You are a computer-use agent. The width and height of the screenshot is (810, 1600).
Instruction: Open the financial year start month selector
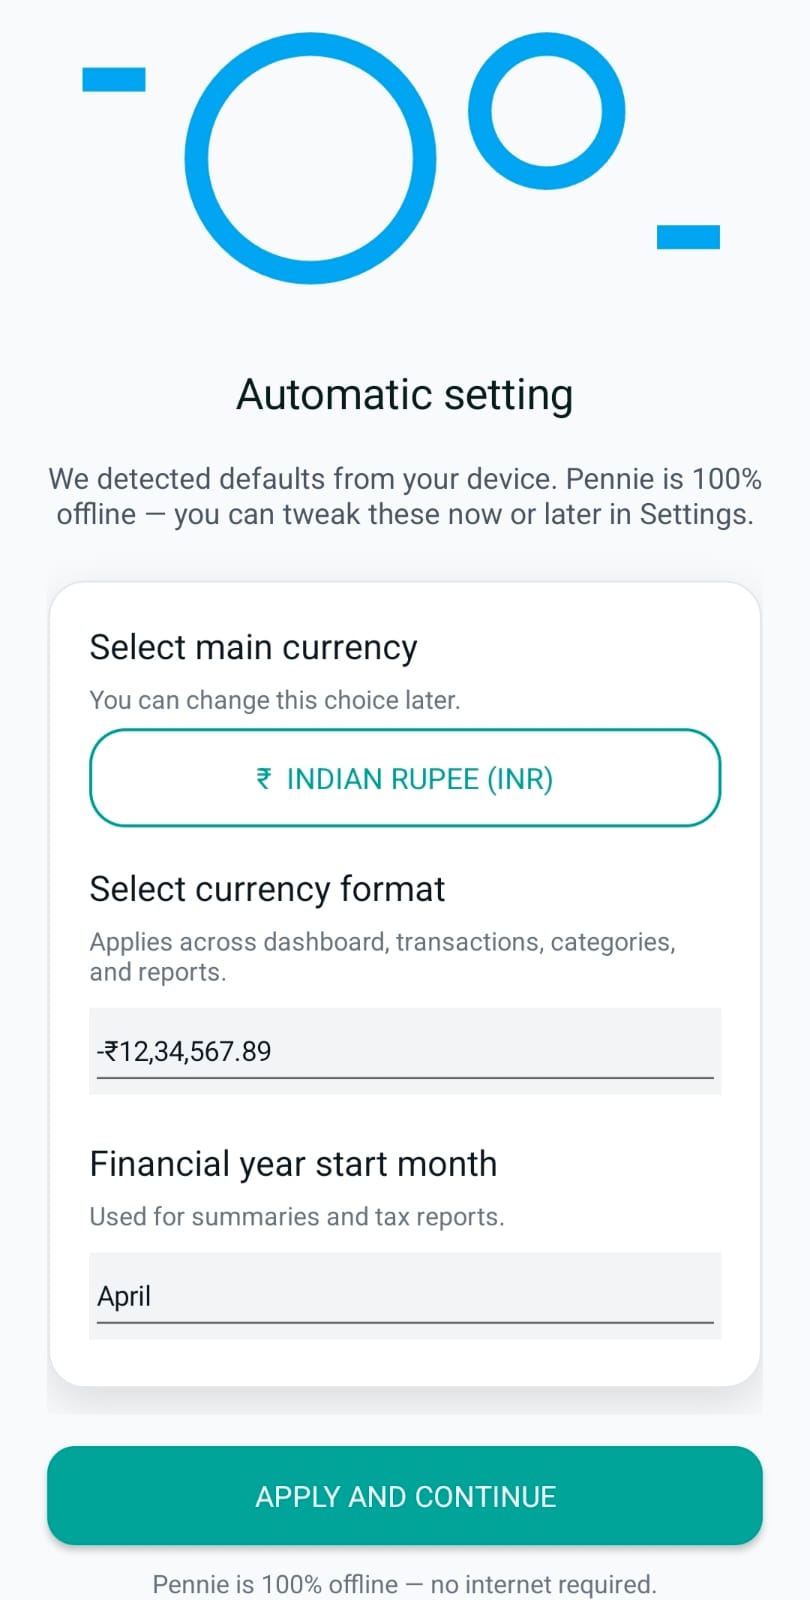click(405, 1295)
